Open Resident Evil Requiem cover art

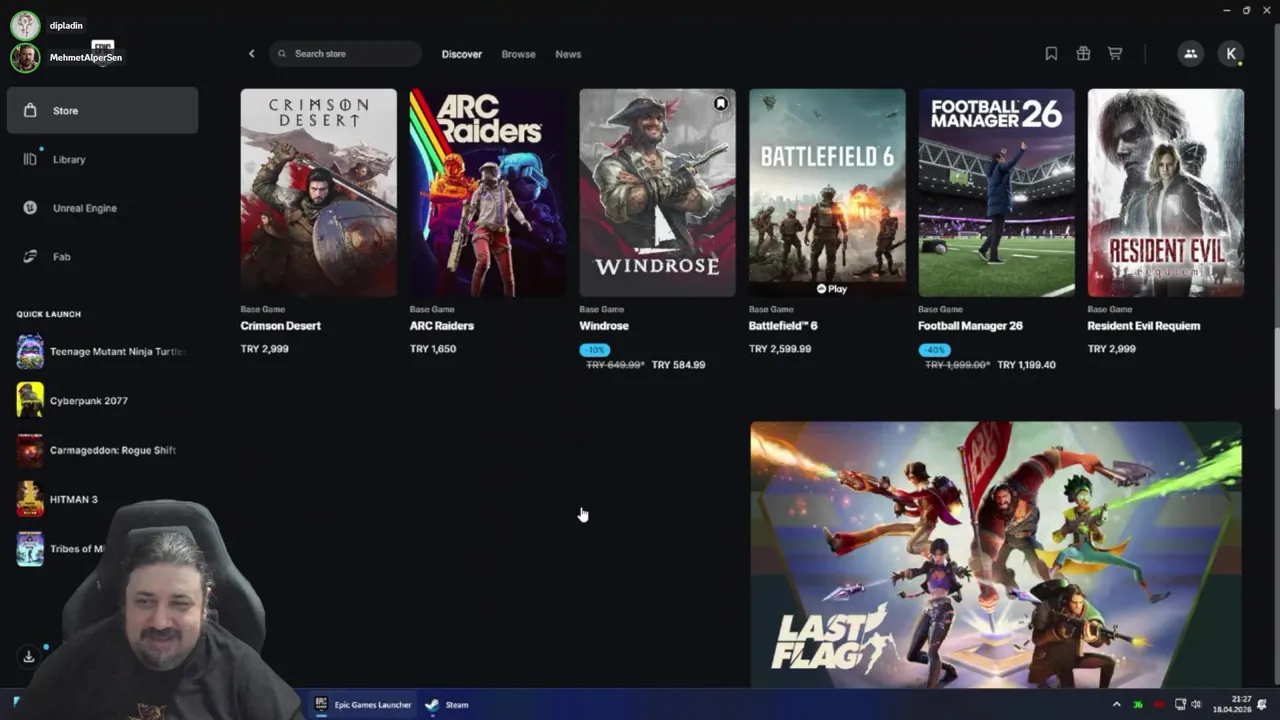pos(1166,192)
